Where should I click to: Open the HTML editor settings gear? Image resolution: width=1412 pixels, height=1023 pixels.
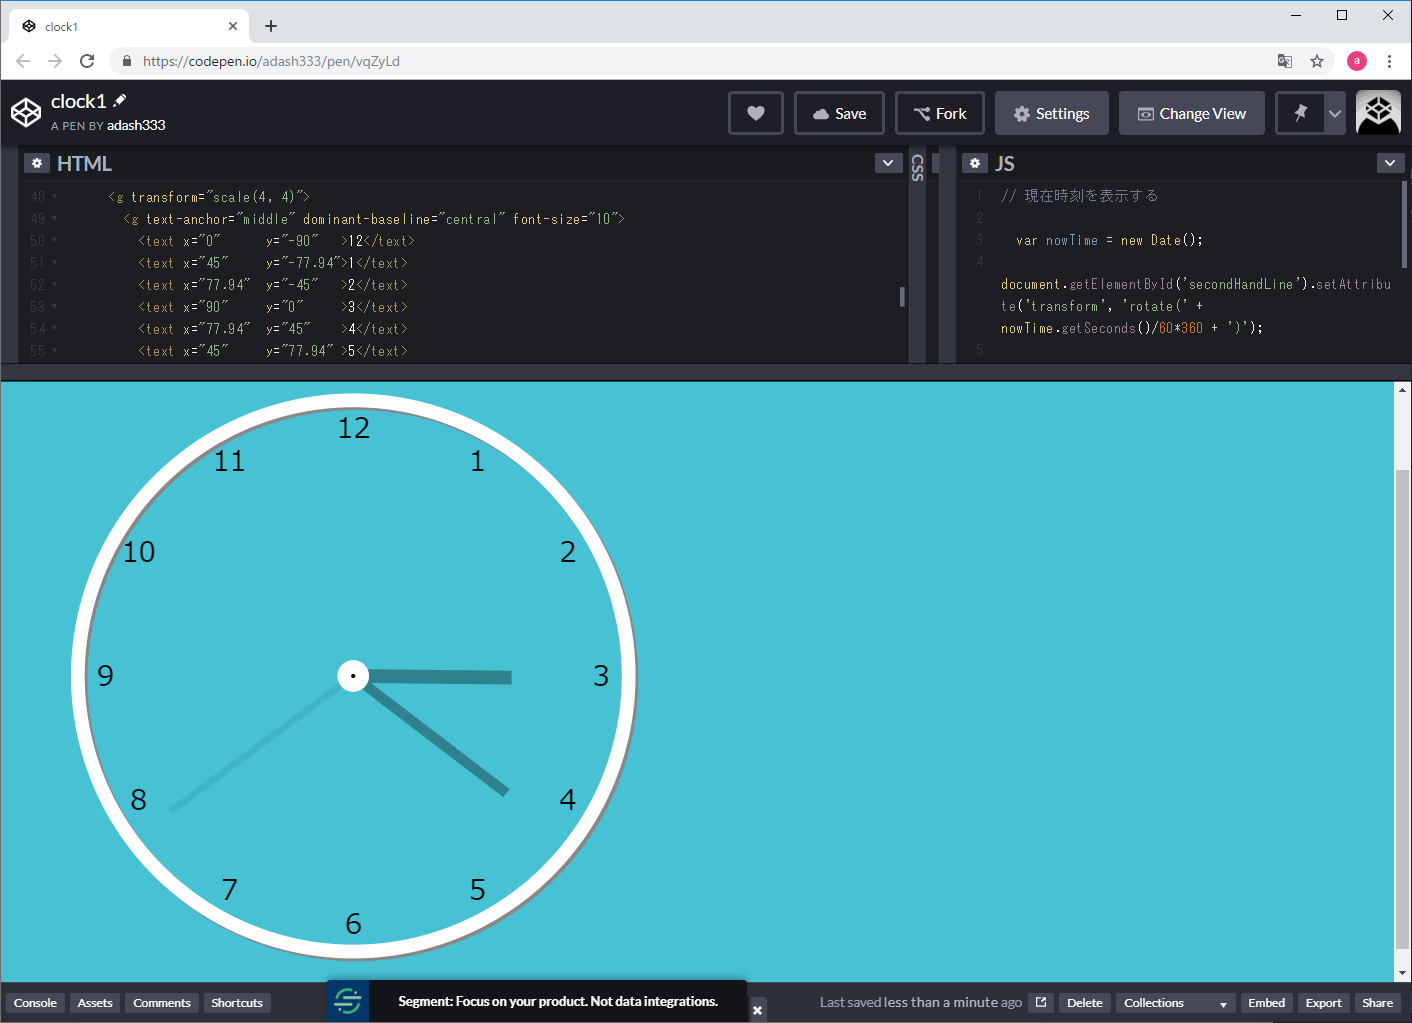click(x=36, y=163)
